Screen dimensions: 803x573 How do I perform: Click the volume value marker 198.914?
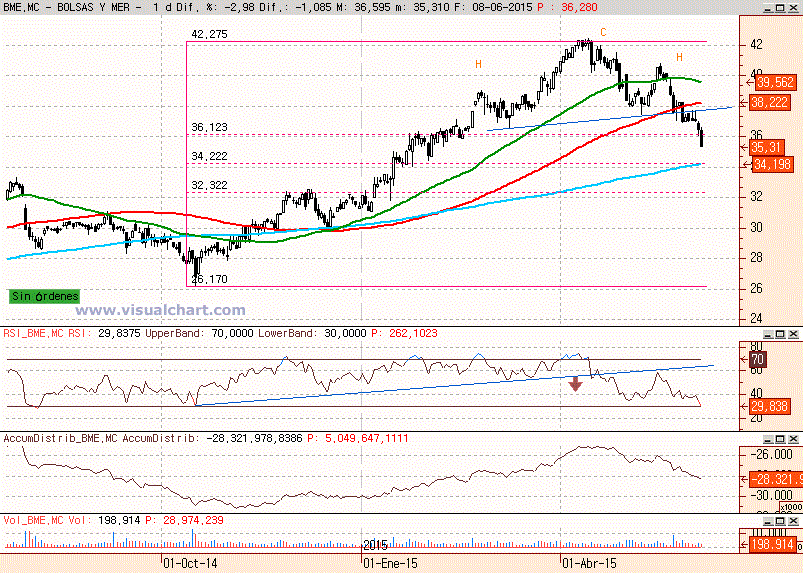(x=771, y=544)
